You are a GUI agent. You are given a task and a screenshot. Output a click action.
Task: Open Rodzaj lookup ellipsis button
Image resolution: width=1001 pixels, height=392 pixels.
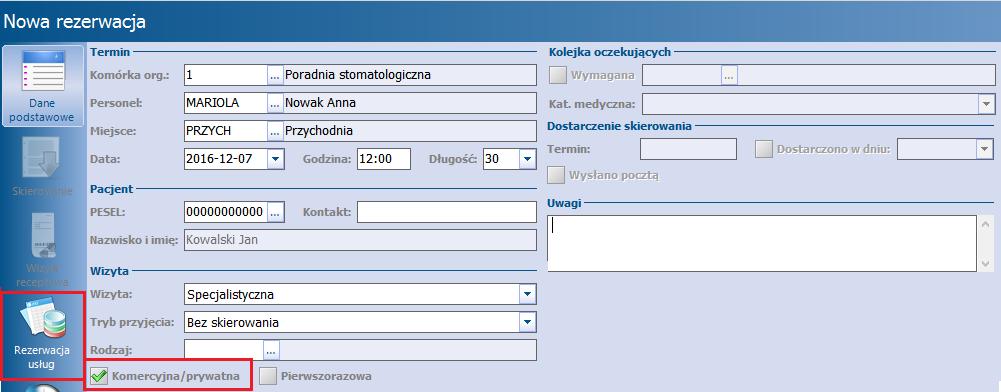point(271,350)
